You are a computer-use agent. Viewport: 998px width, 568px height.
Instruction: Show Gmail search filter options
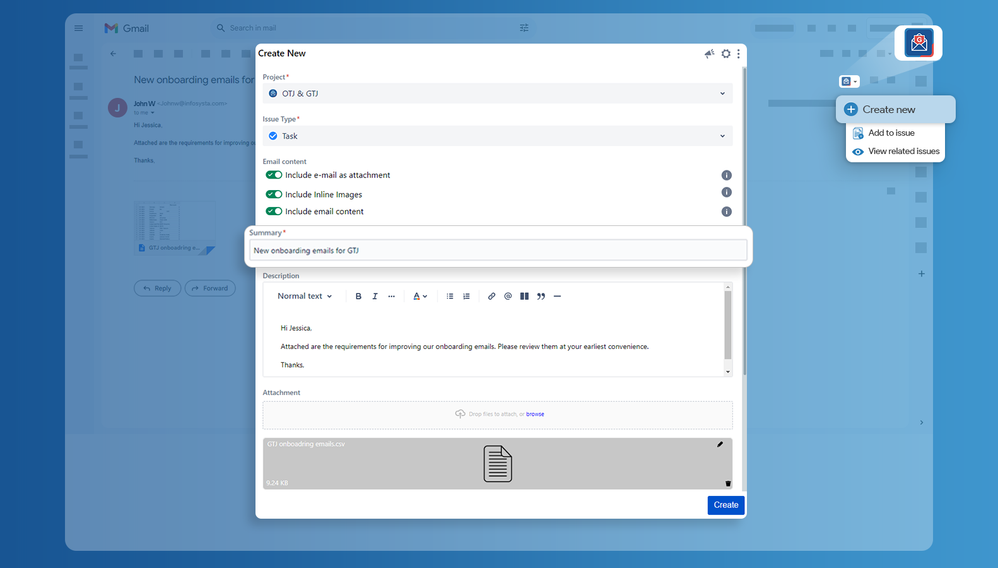[524, 28]
